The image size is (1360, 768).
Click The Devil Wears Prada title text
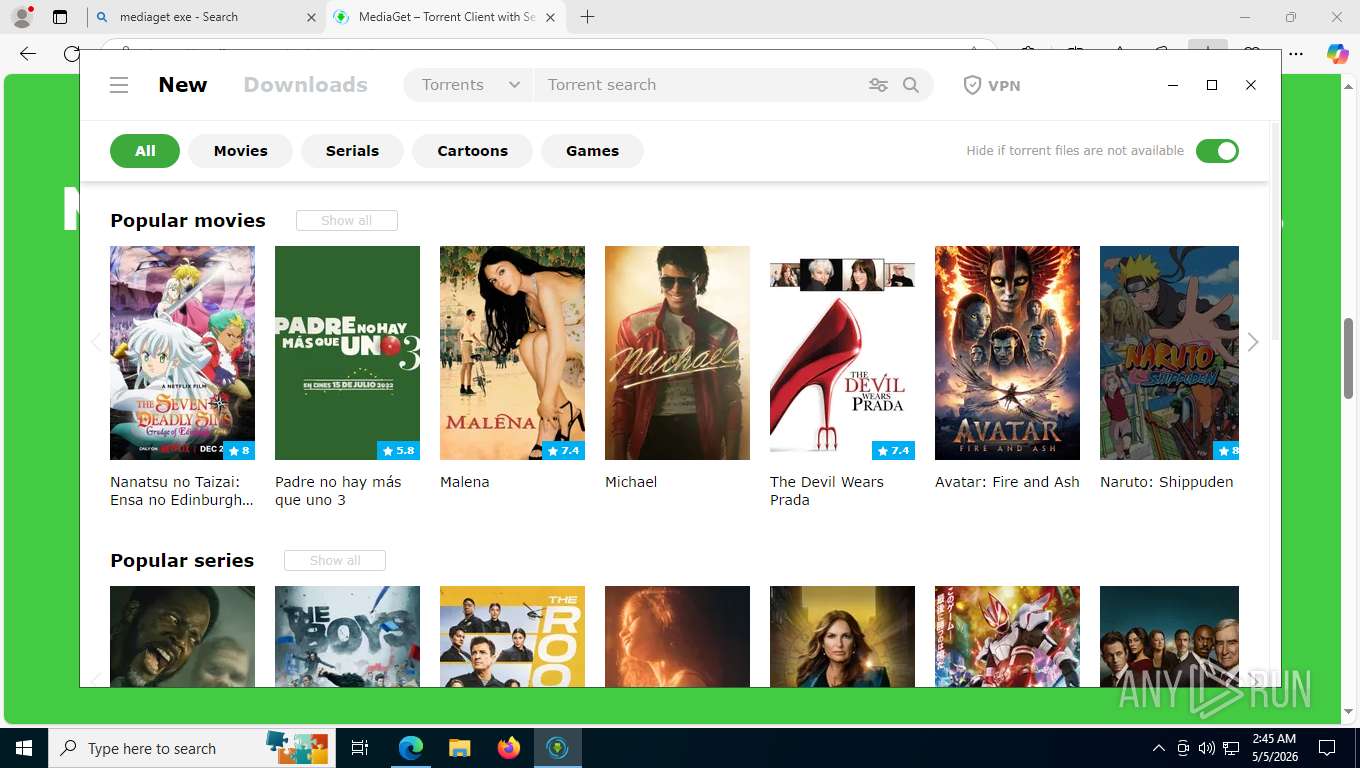click(827, 491)
